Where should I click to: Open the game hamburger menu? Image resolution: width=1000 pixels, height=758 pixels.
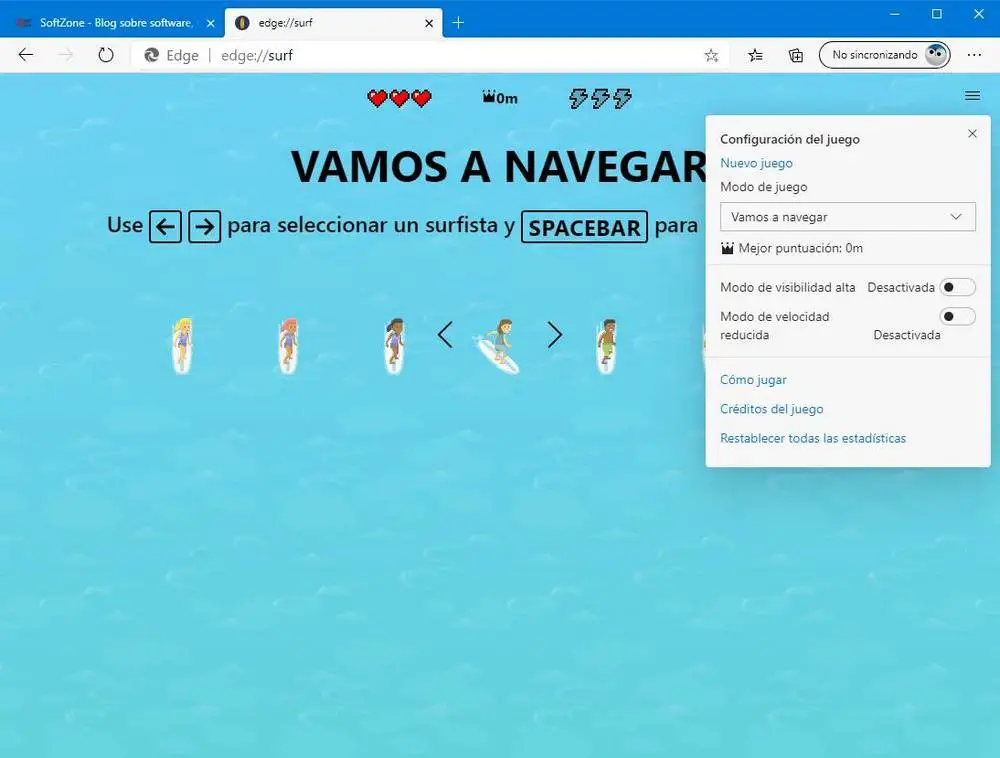[972, 96]
